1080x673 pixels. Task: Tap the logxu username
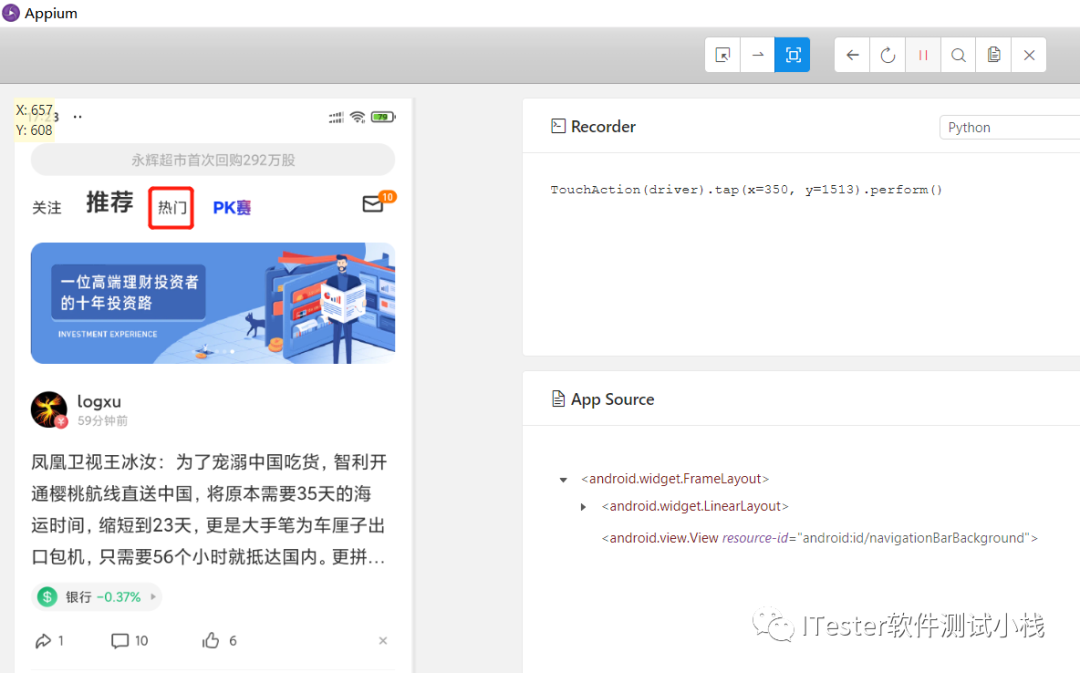pyautogui.click(x=99, y=402)
